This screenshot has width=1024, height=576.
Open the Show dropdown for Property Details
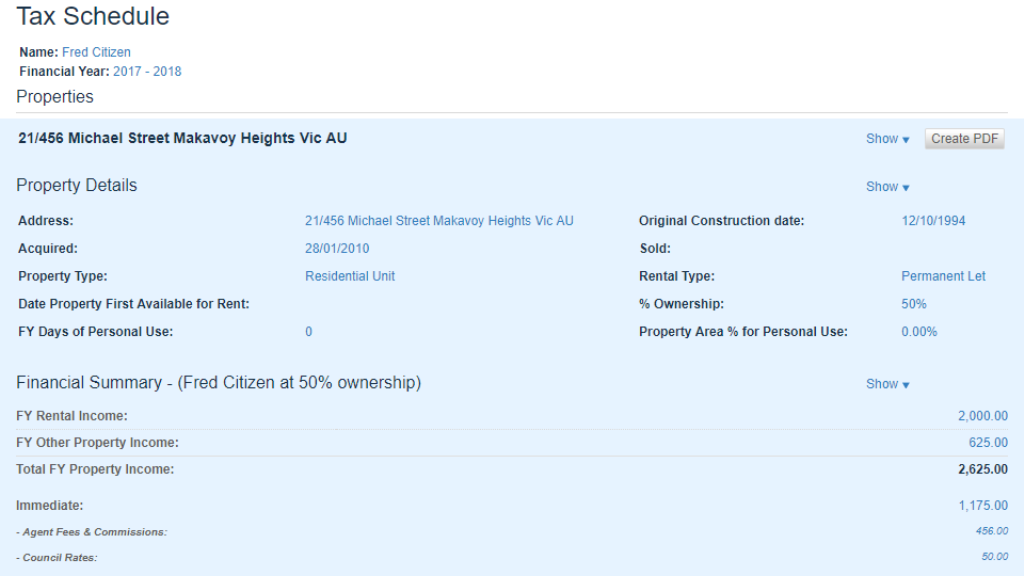(887, 187)
